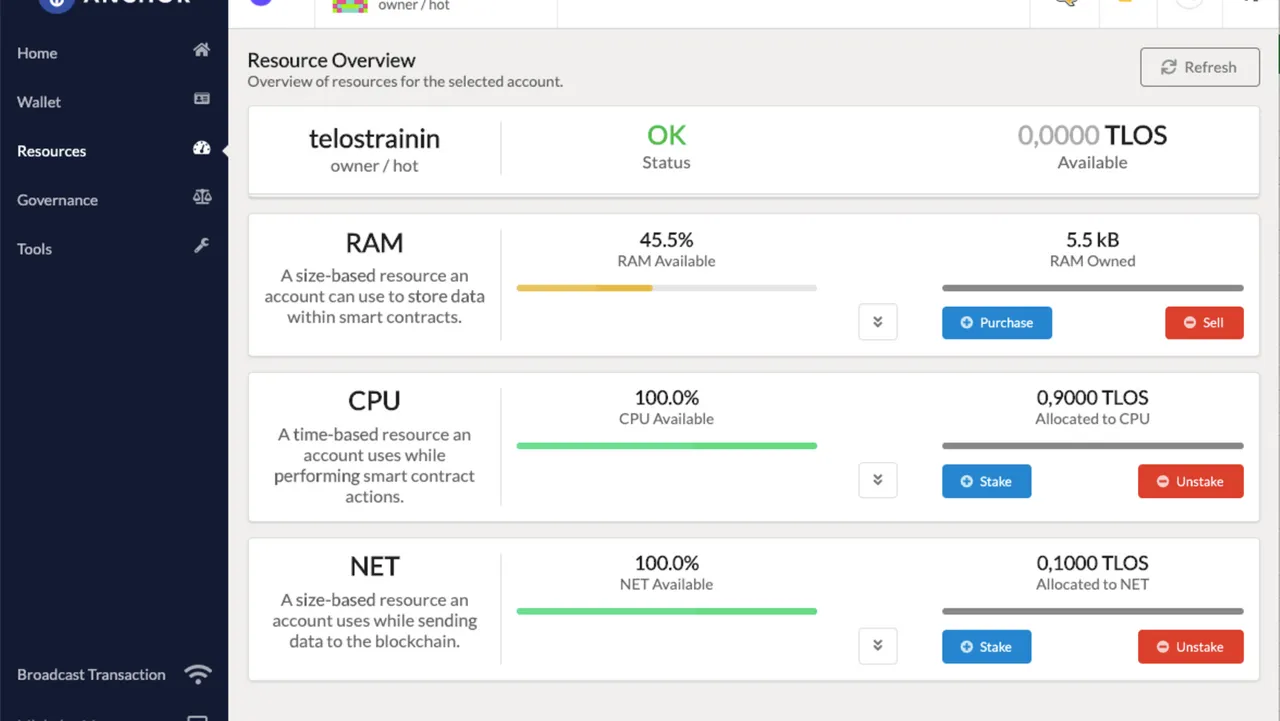Click the 0,9000 TLOS CPU allocation

tap(1092, 398)
